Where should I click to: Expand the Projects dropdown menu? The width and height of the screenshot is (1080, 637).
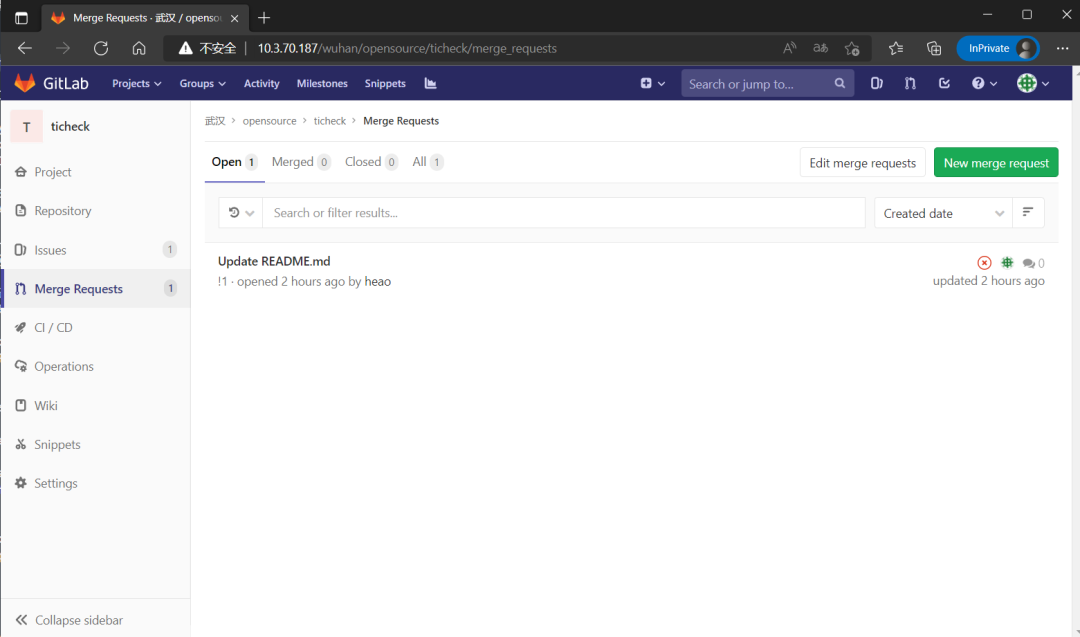coord(137,84)
